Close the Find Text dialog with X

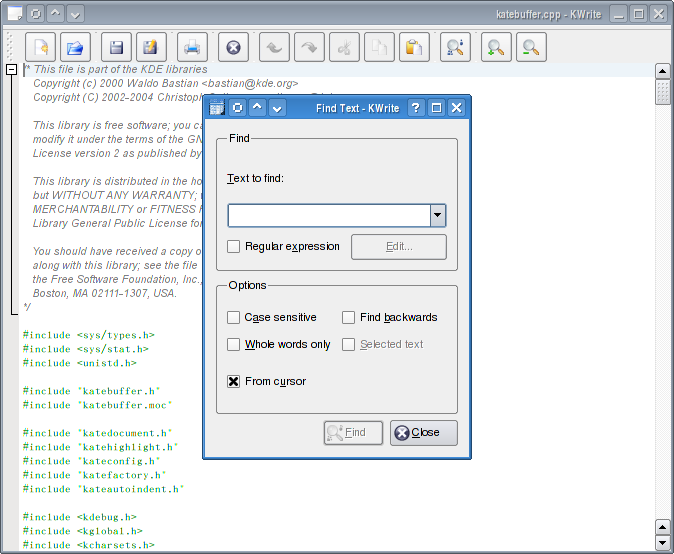pyautogui.click(x=456, y=107)
